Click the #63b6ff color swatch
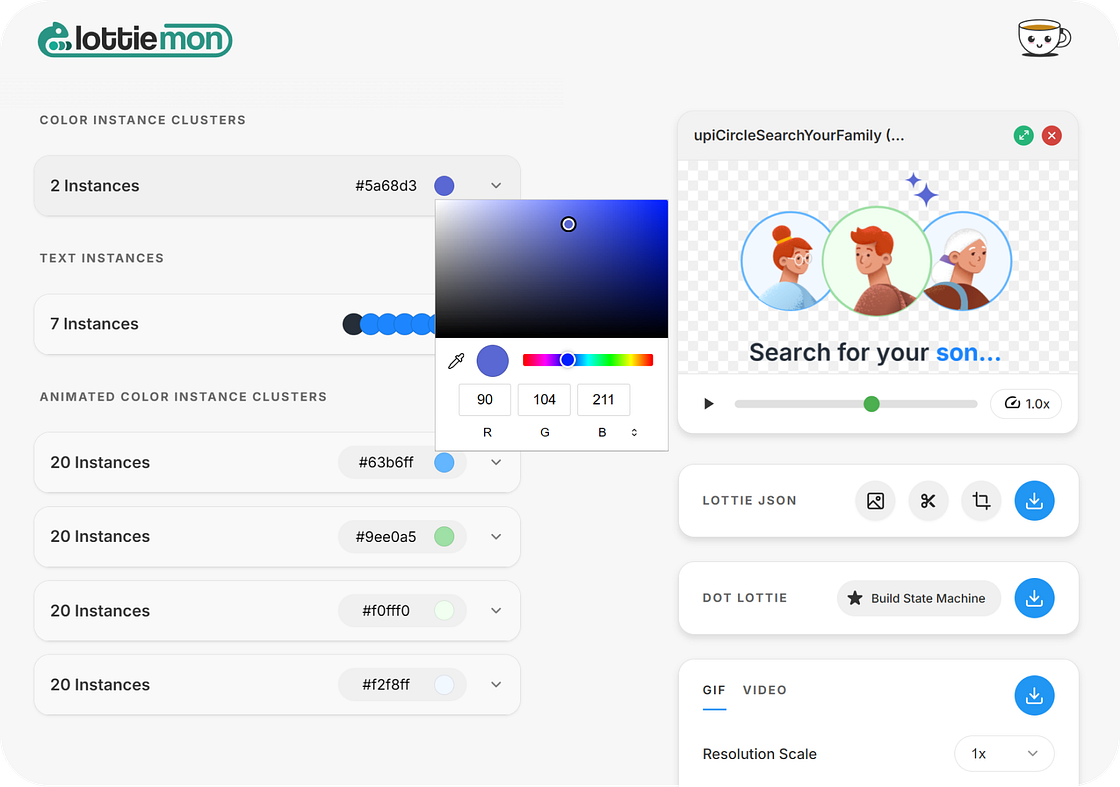Screen dimensions: 1120x787 pos(444,462)
